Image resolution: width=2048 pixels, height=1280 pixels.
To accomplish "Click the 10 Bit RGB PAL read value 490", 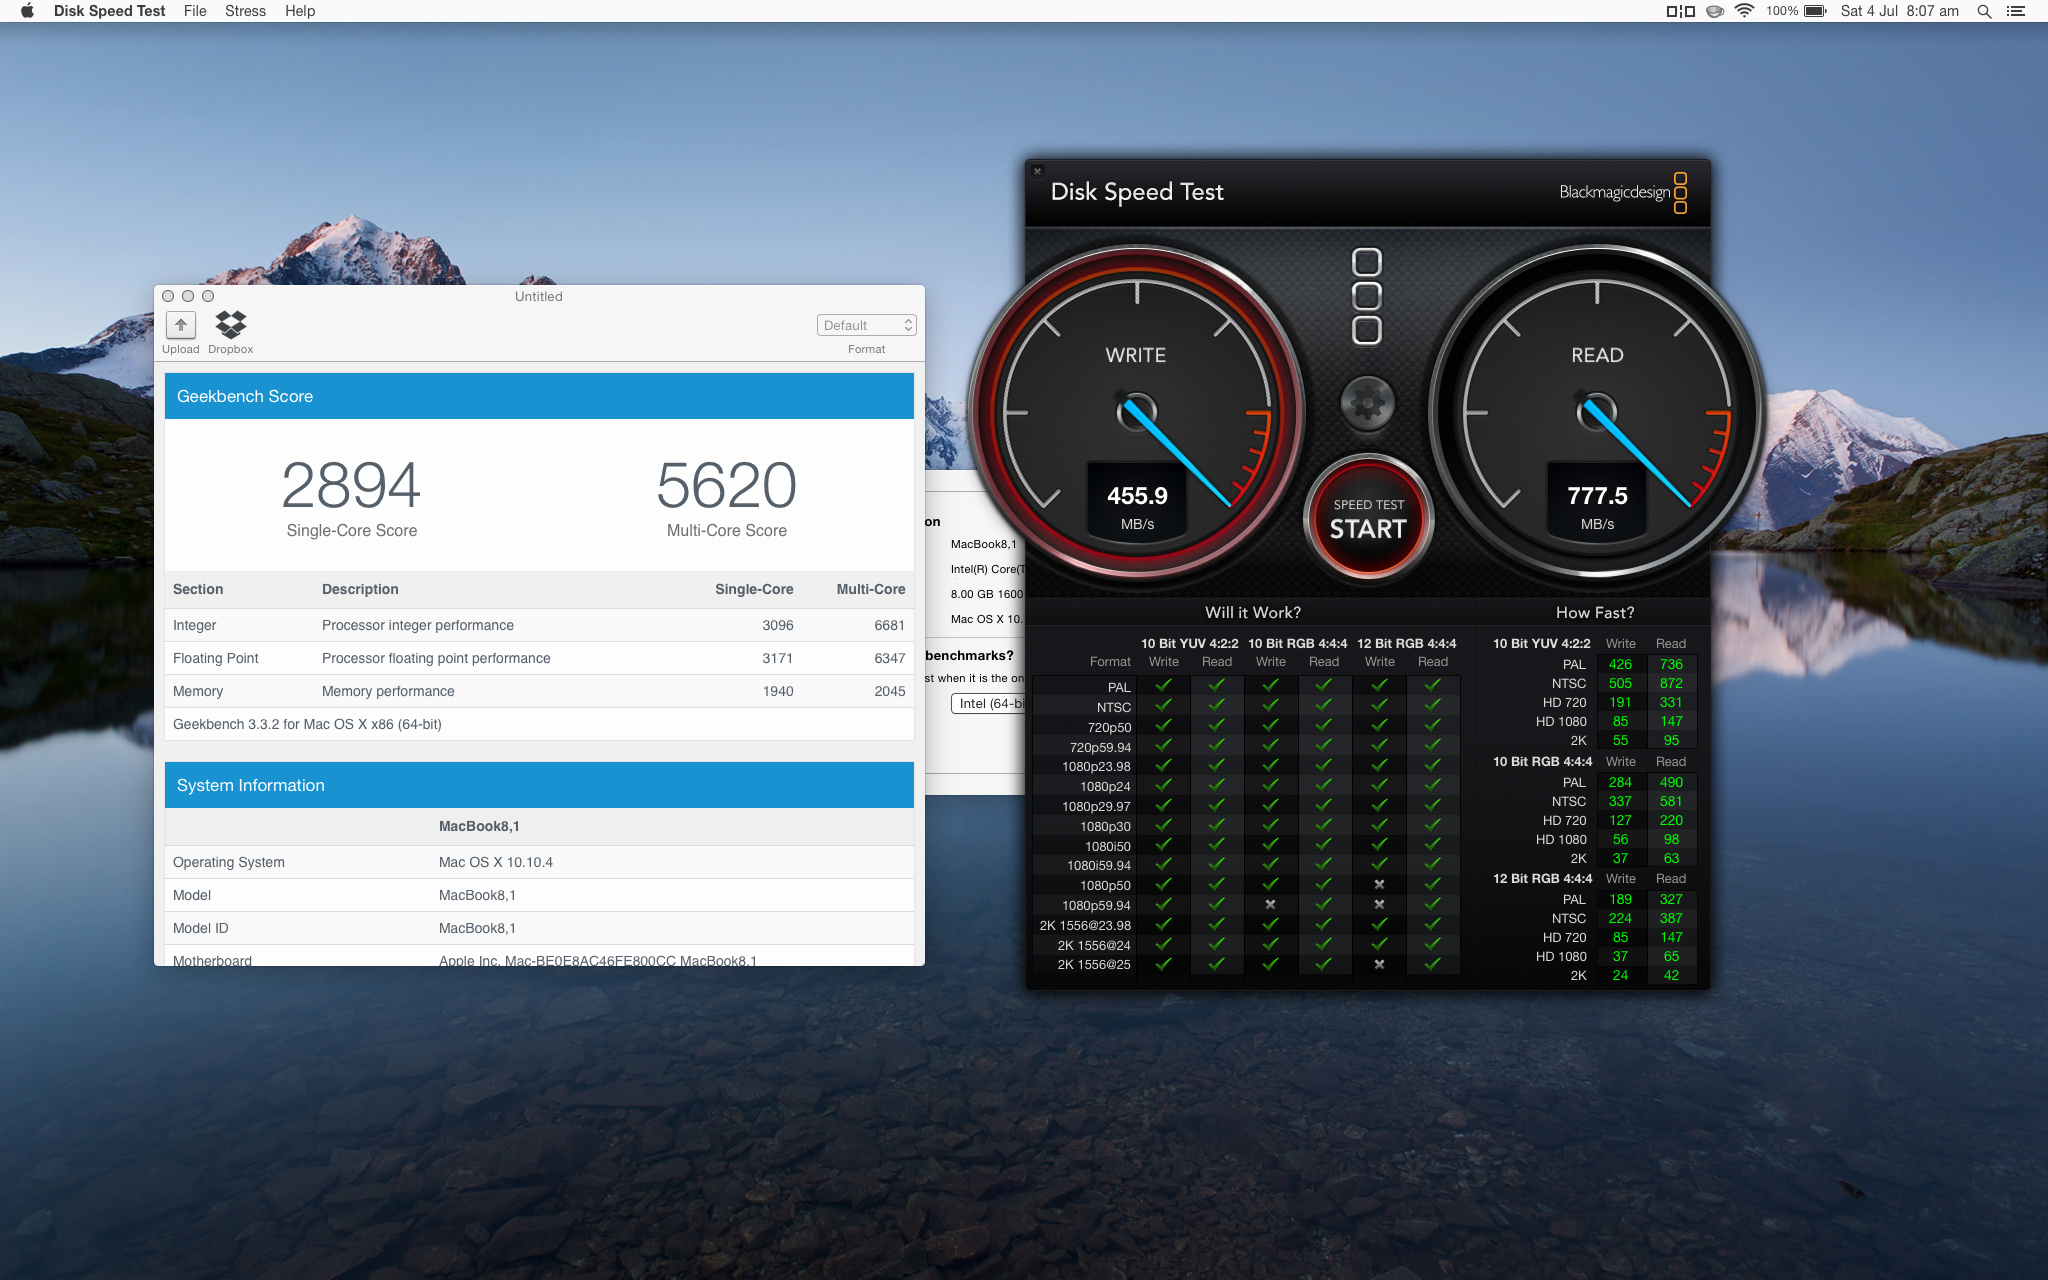I will (x=1671, y=782).
